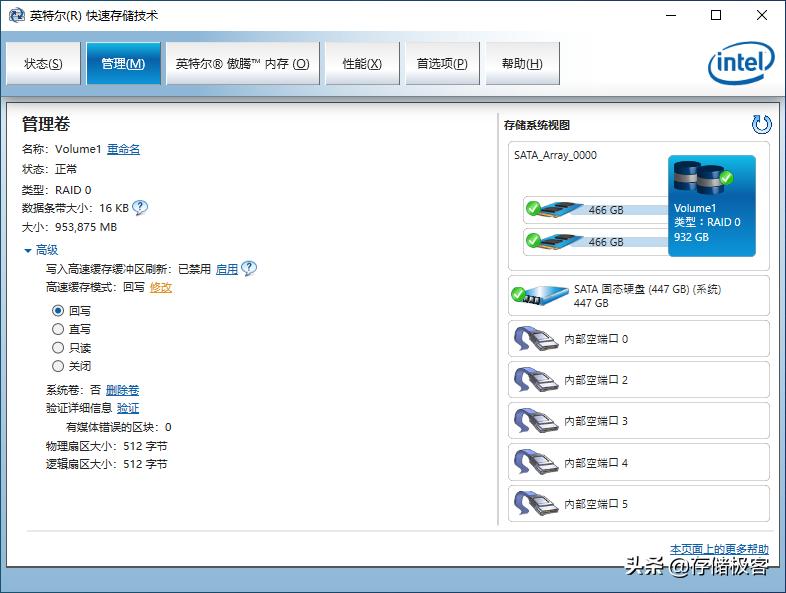Click the 逻辑扇区大小: 512 字节 text
The image size is (786, 593).
pos(107,464)
